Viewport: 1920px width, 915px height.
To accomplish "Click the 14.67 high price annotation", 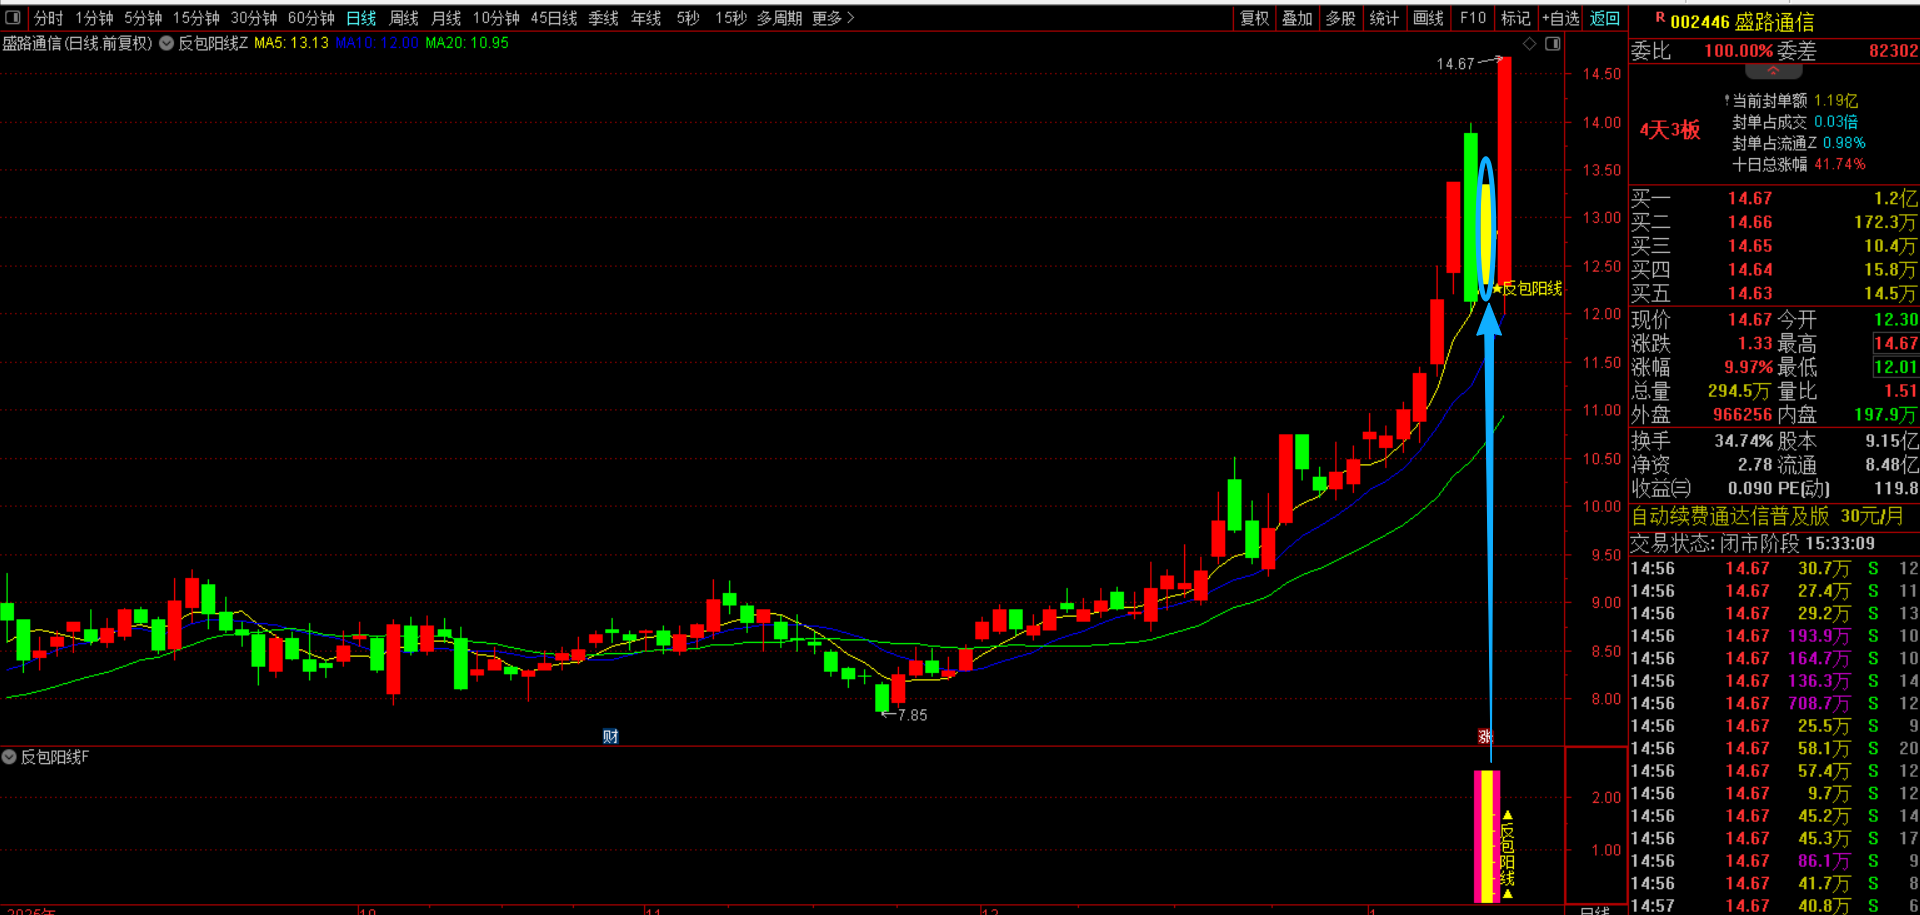I will [x=1455, y=64].
